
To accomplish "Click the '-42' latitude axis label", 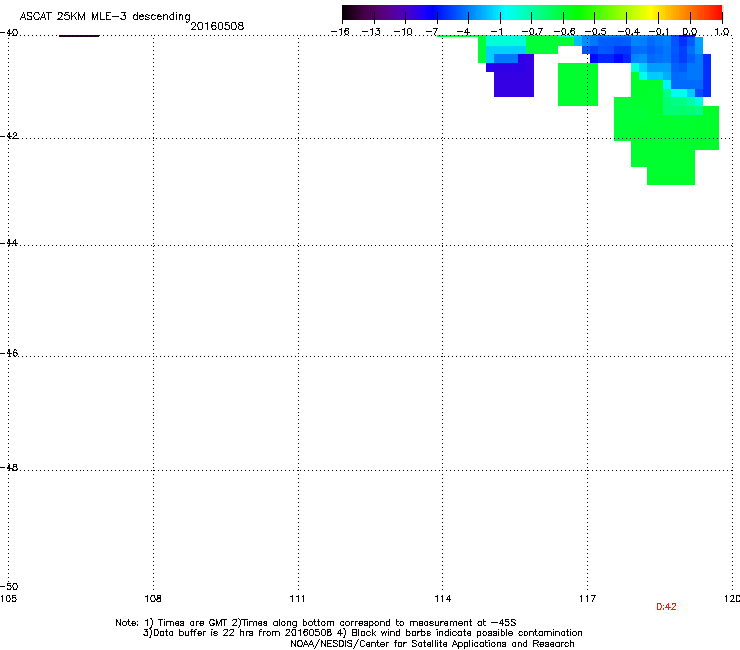I will click(9, 135).
